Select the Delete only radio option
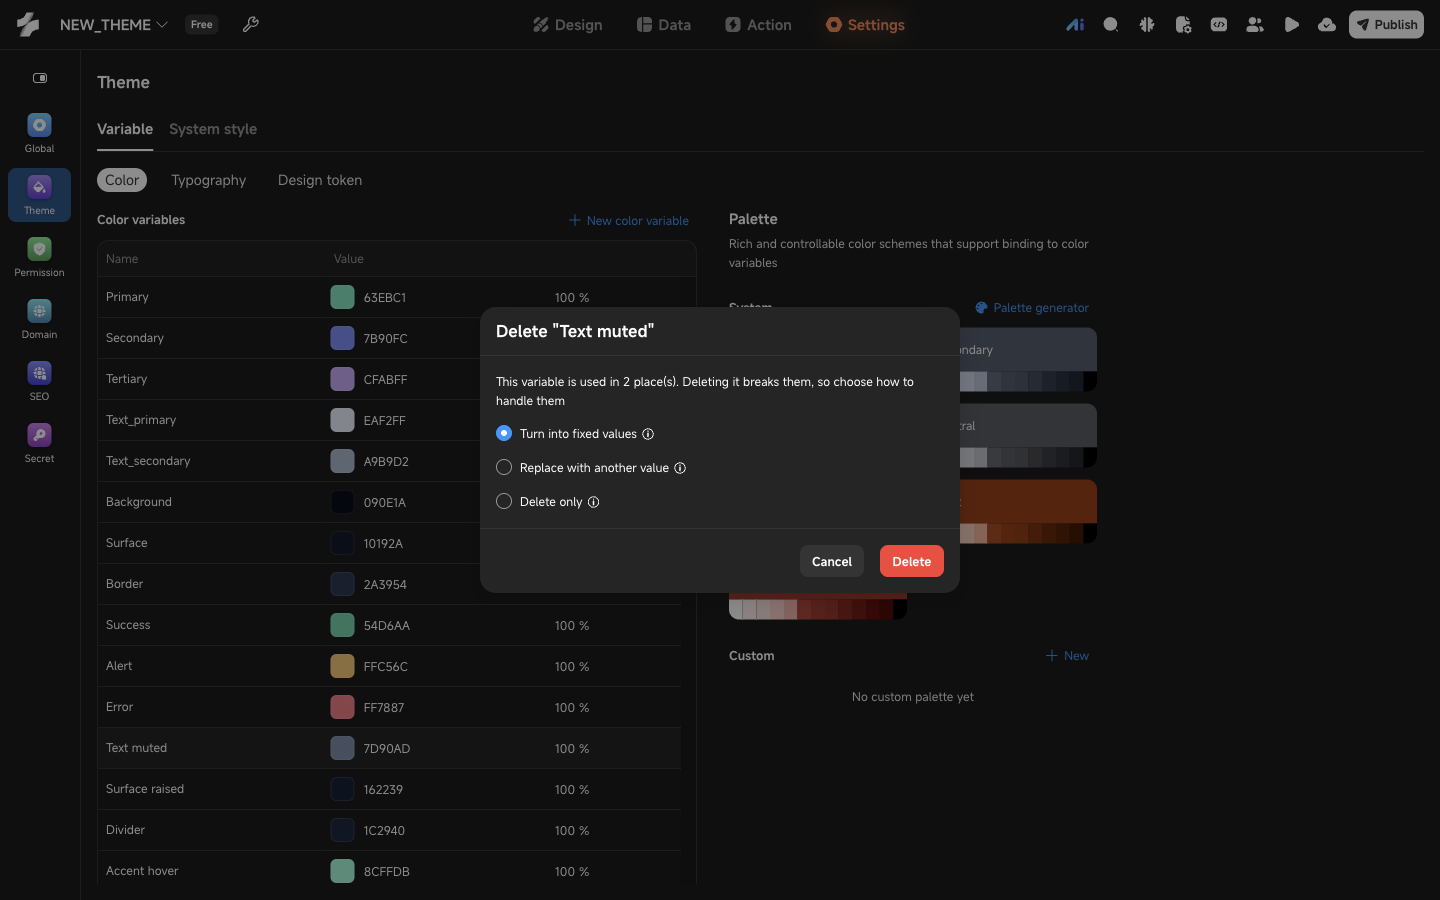1440x900 pixels. pyautogui.click(x=504, y=501)
